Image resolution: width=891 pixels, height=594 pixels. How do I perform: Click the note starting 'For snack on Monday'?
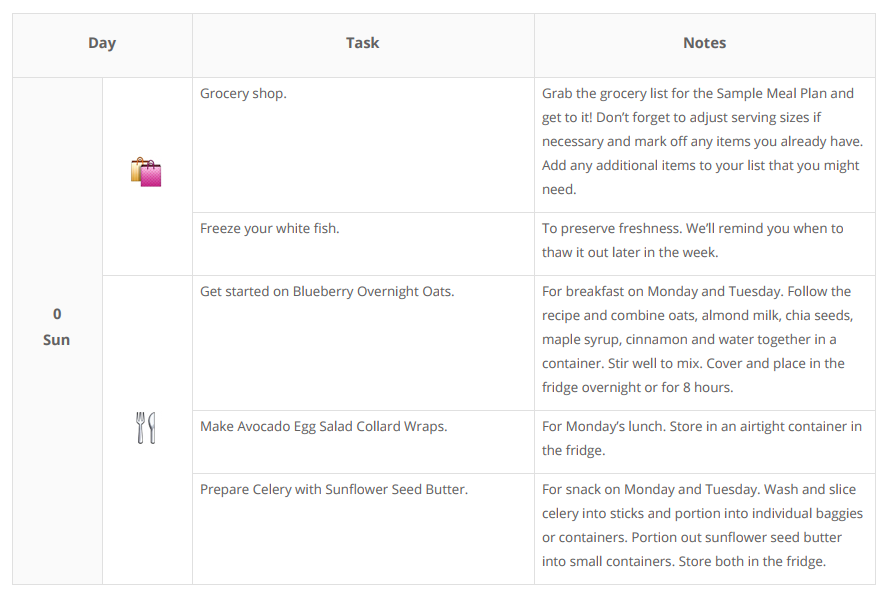pos(702,525)
